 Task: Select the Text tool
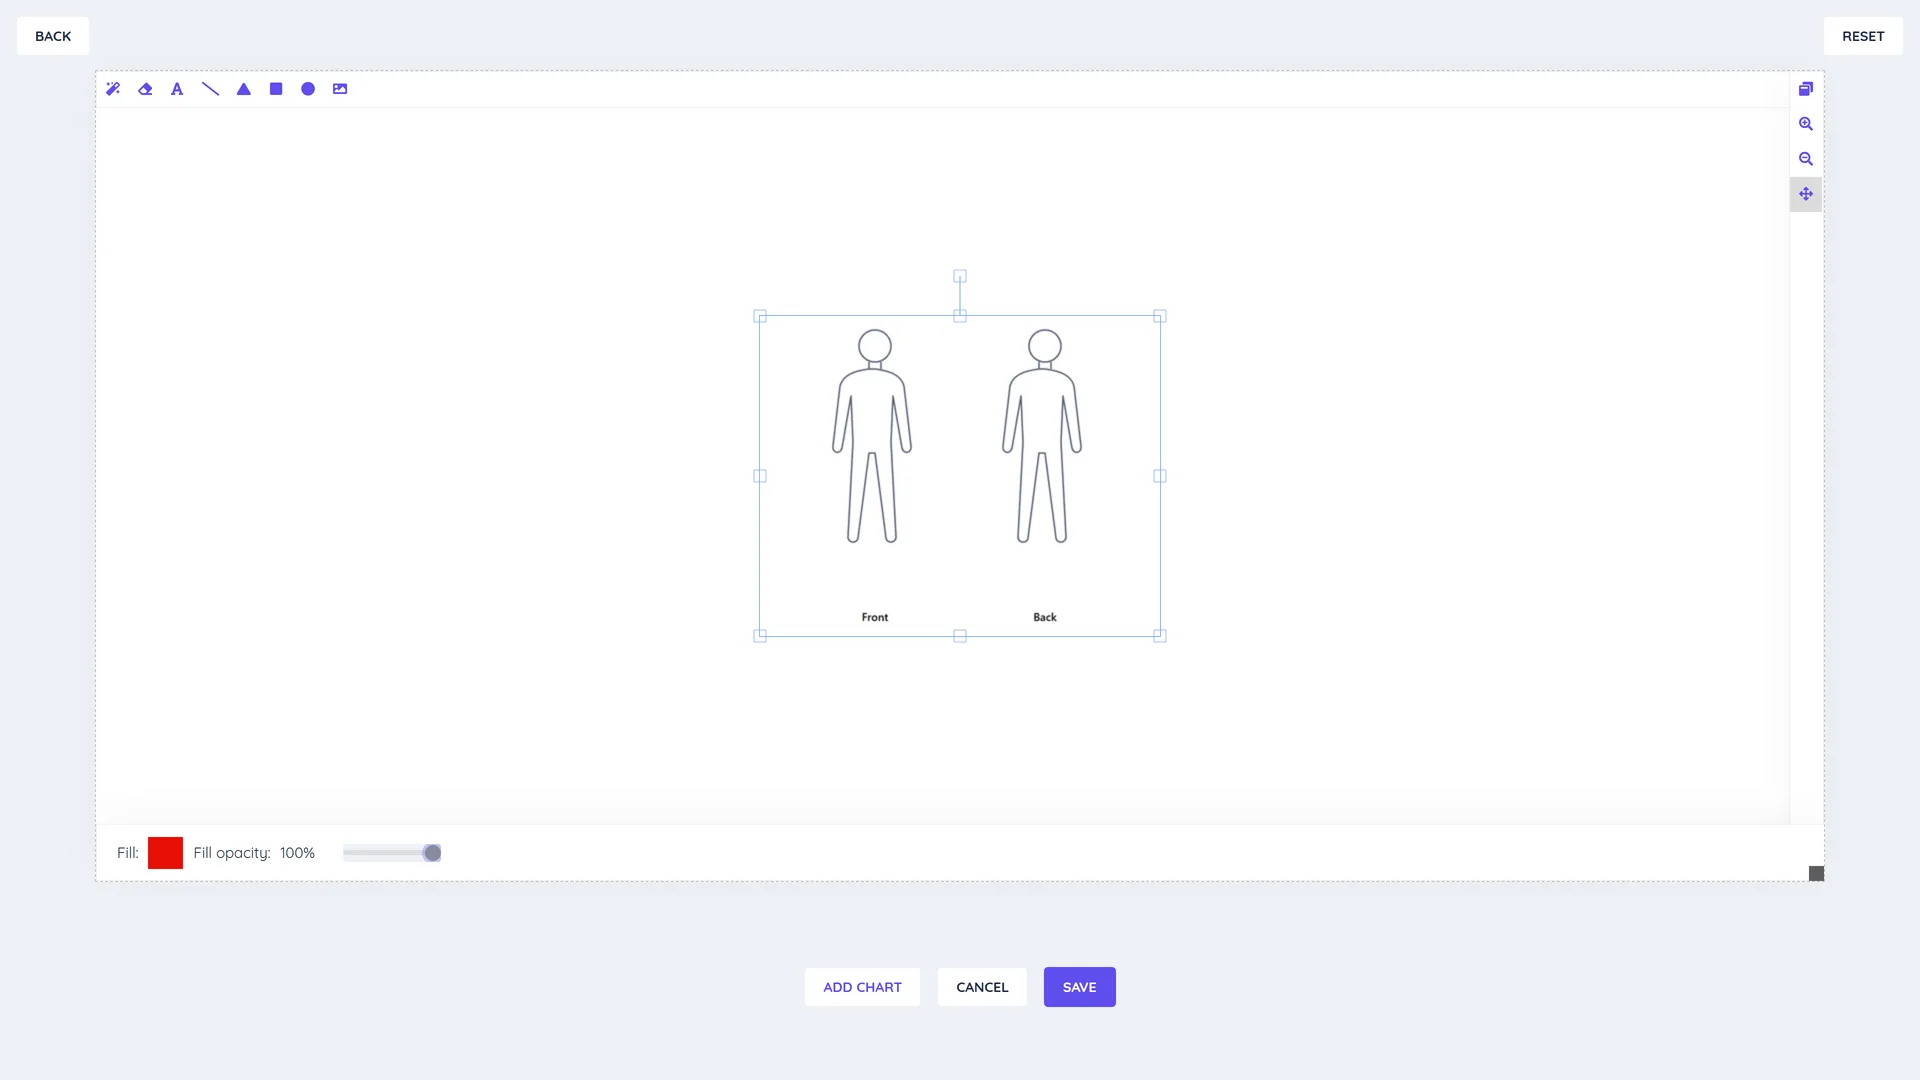pos(177,89)
